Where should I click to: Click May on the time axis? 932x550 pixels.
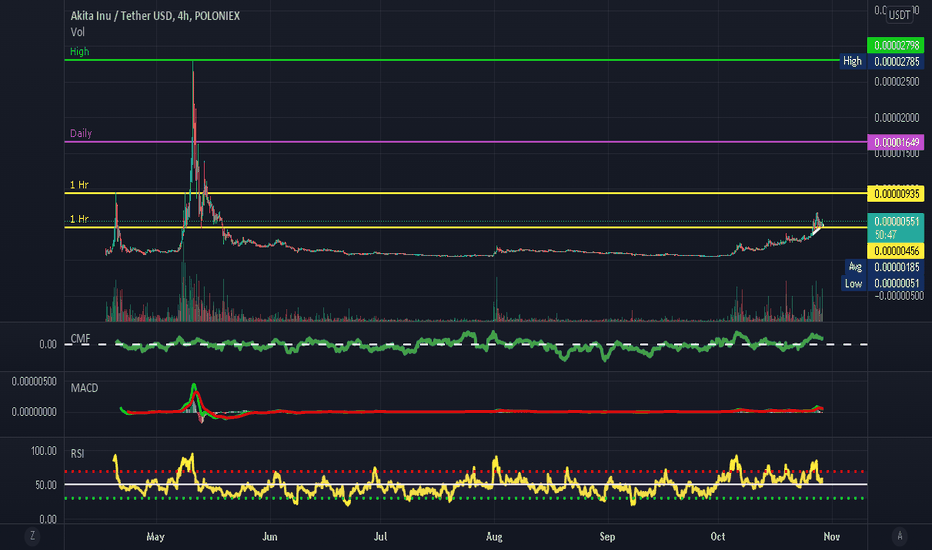pyautogui.click(x=155, y=536)
